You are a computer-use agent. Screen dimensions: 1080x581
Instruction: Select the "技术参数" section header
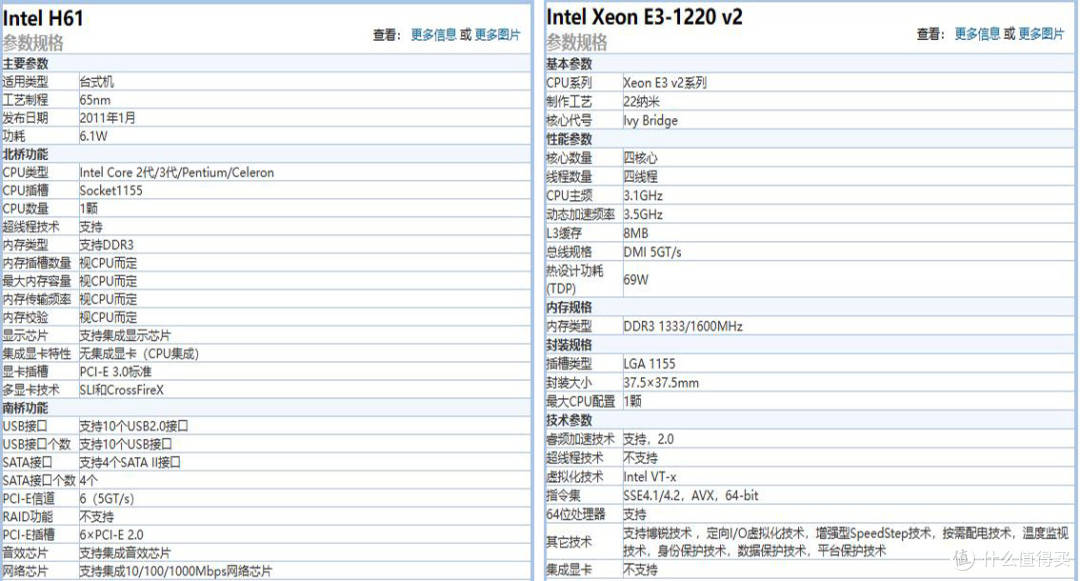pyautogui.click(x=570, y=420)
